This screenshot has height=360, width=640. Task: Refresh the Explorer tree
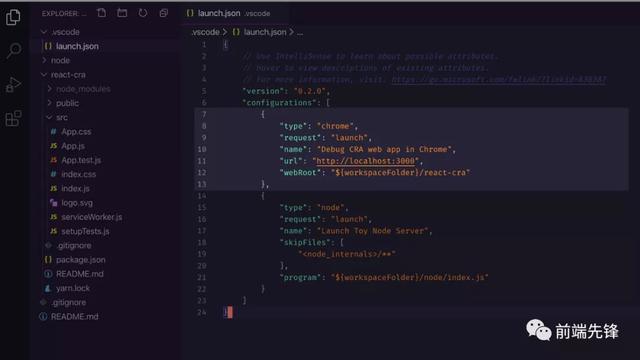(x=142, y=13)
